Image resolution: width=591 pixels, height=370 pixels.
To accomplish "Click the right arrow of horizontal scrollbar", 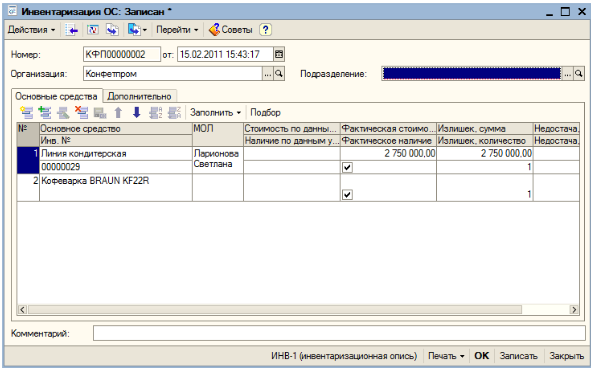I will pos(574,310).
